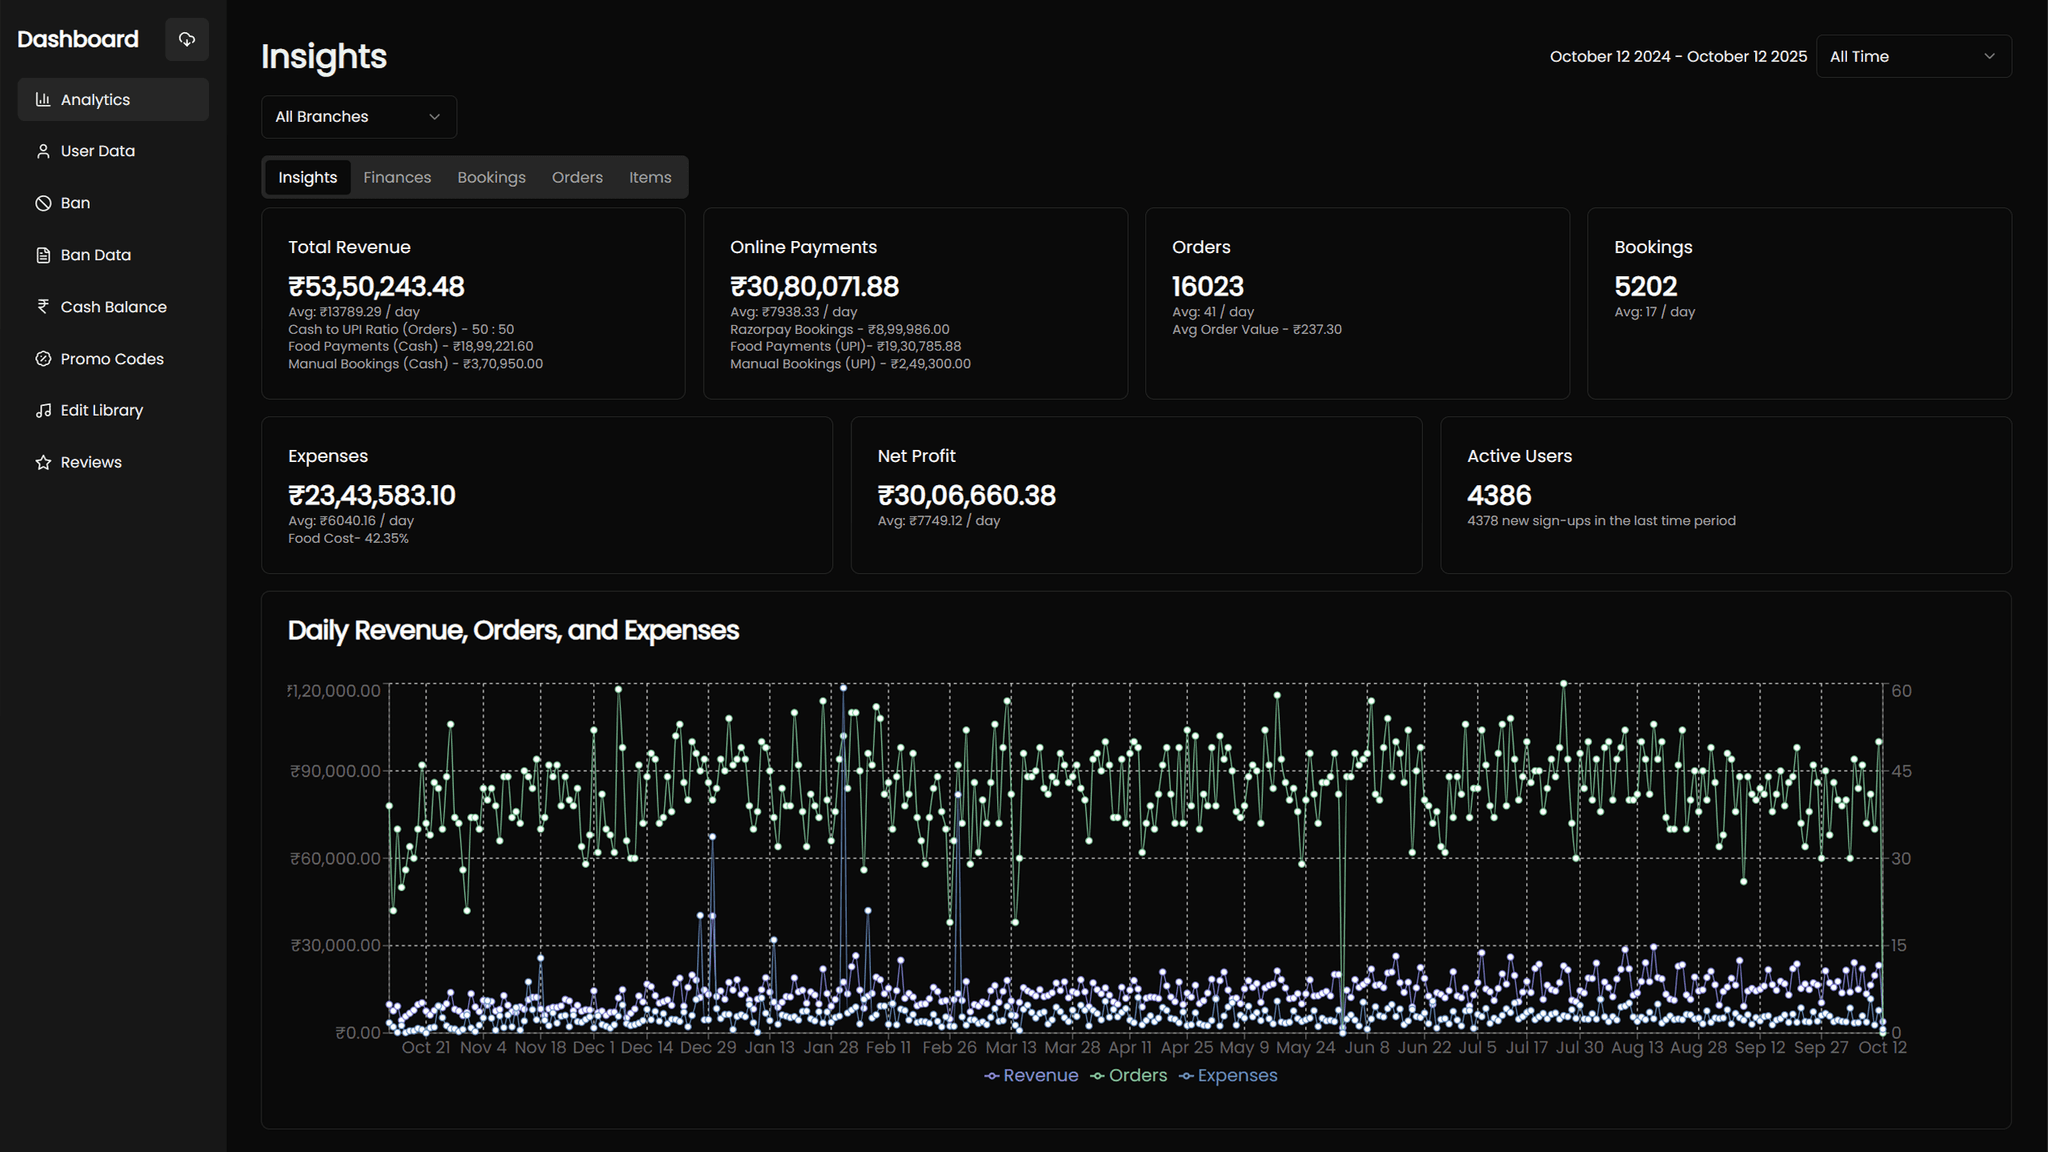
Task: Select the Orders tab
Action: point(577,177)
